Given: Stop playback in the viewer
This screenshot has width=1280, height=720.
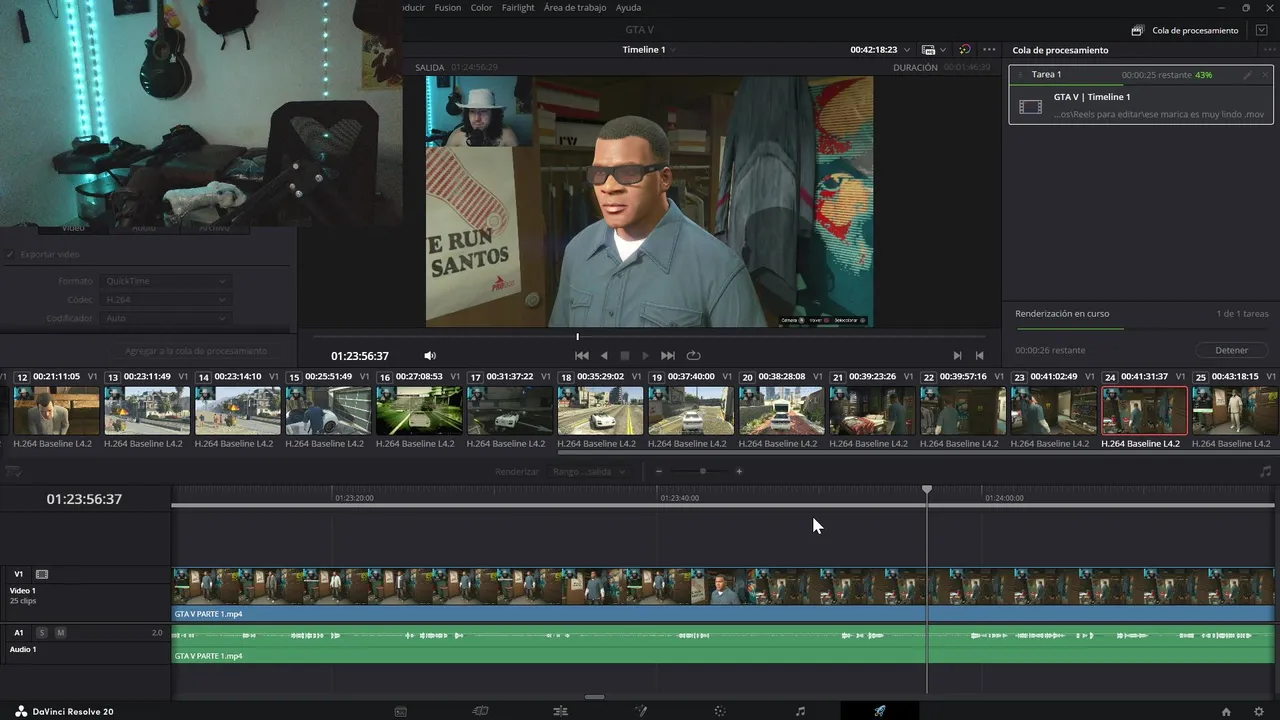Looking at the screenshot, I should (625, 355).
